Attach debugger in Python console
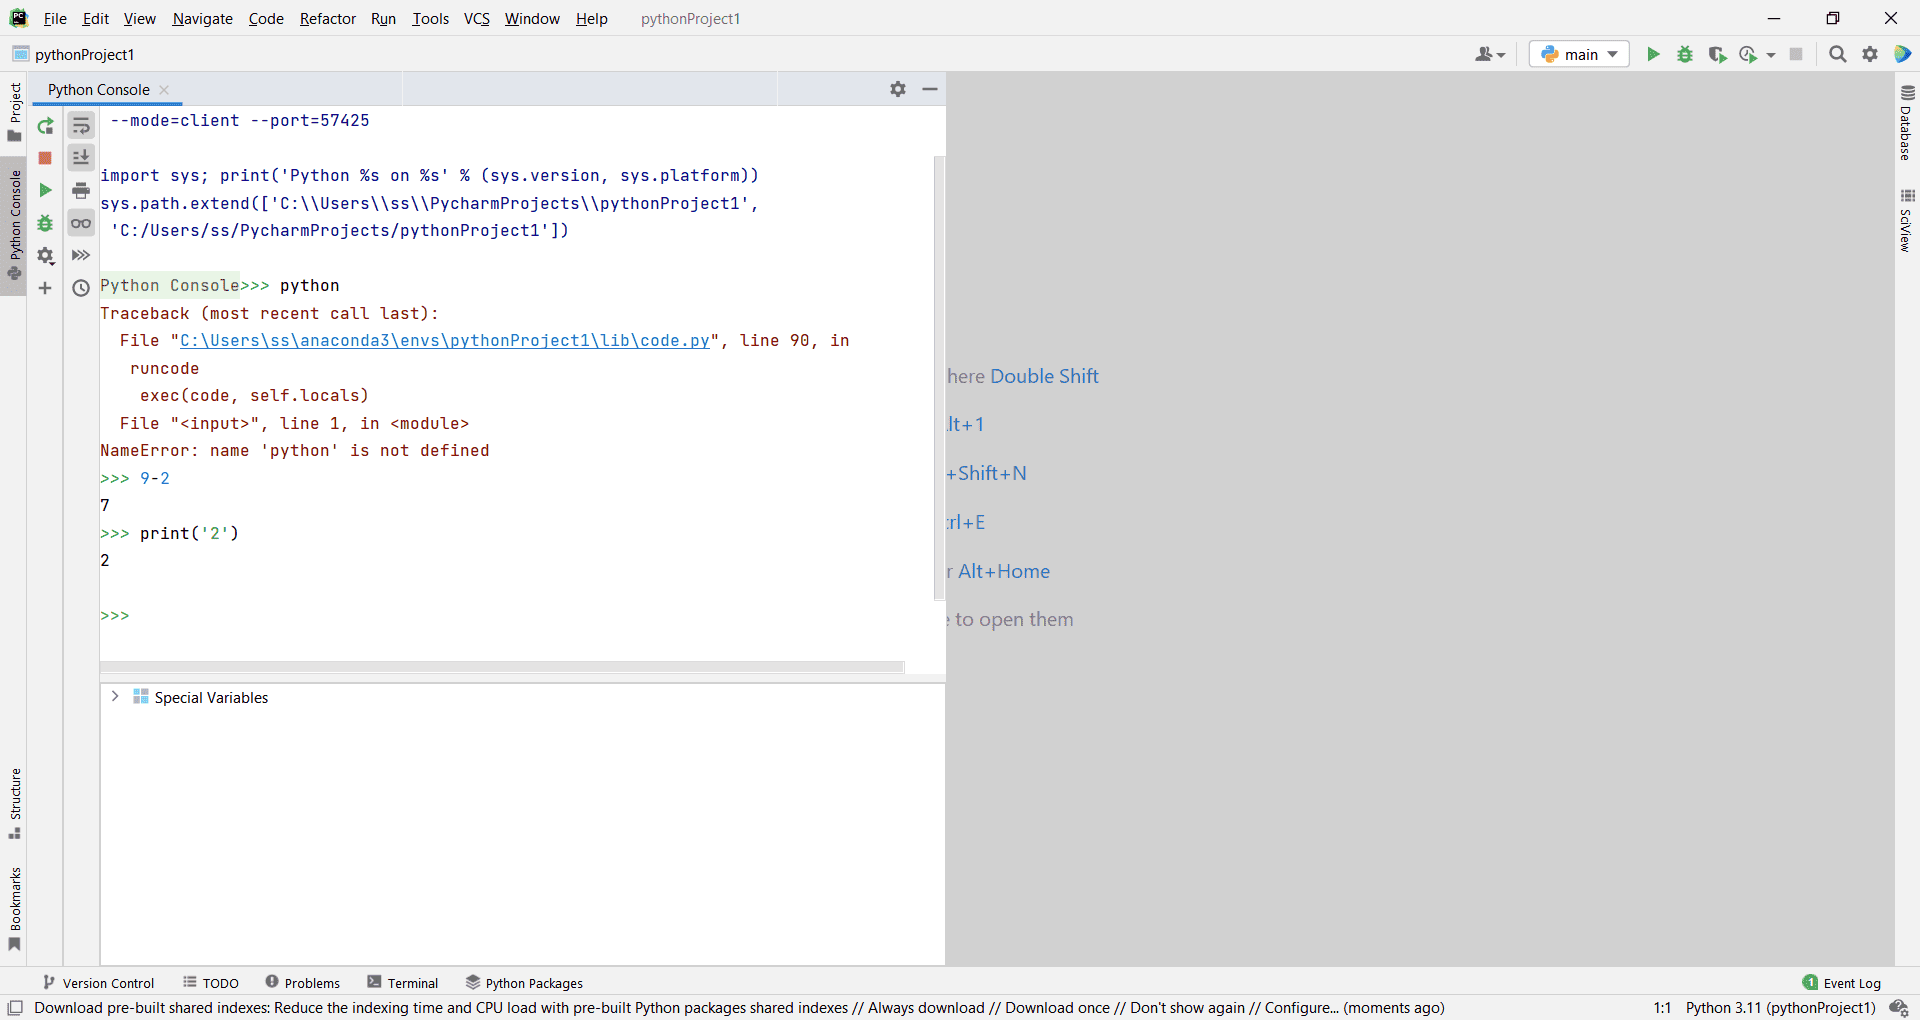Image resolution: width=1920 pixels, height=1020 pixels. pyautogui.click(x=45, y=223)
